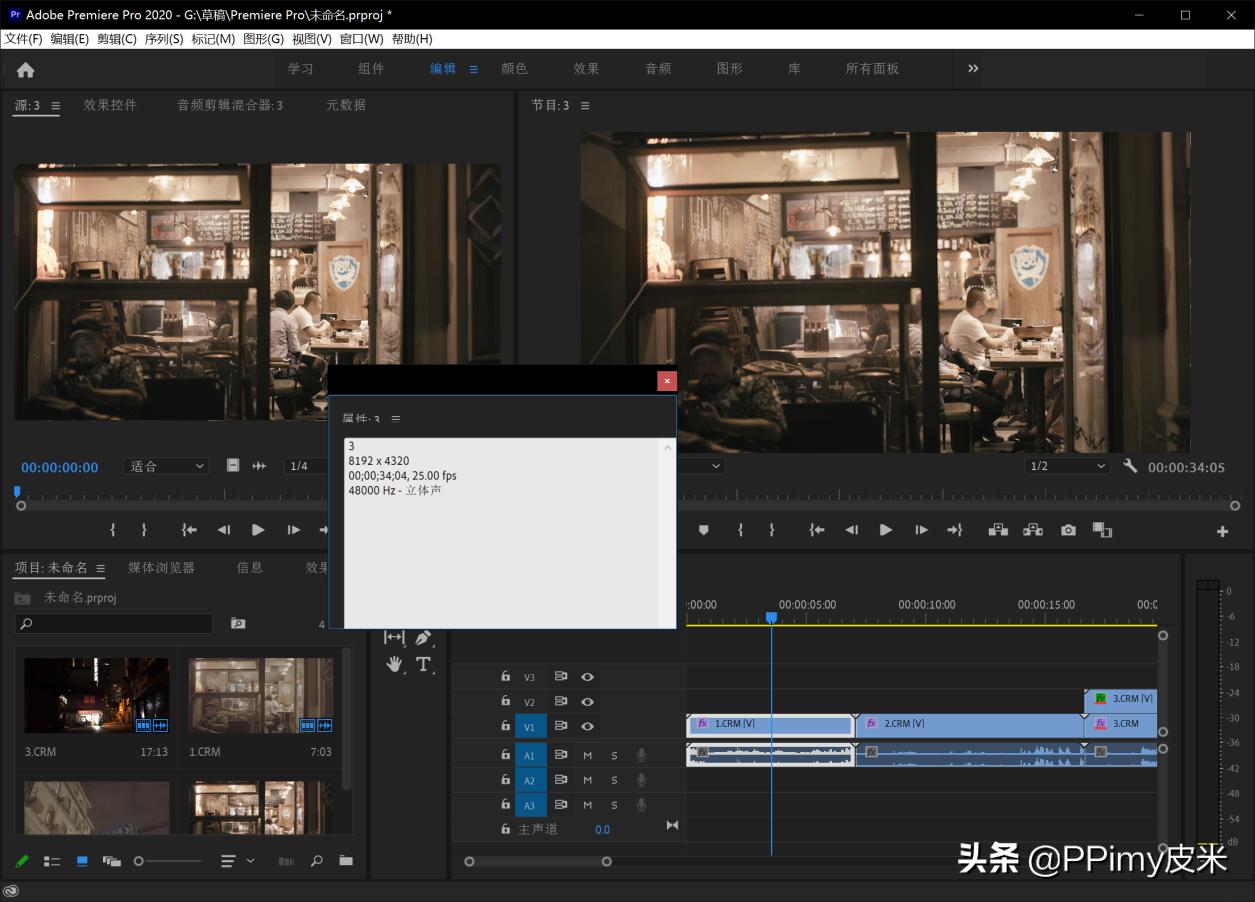Viewport: 1255px width, 902px height.
Task: Select the Hand tool in the timeline toolbar
Action: (x=394, y=663)
